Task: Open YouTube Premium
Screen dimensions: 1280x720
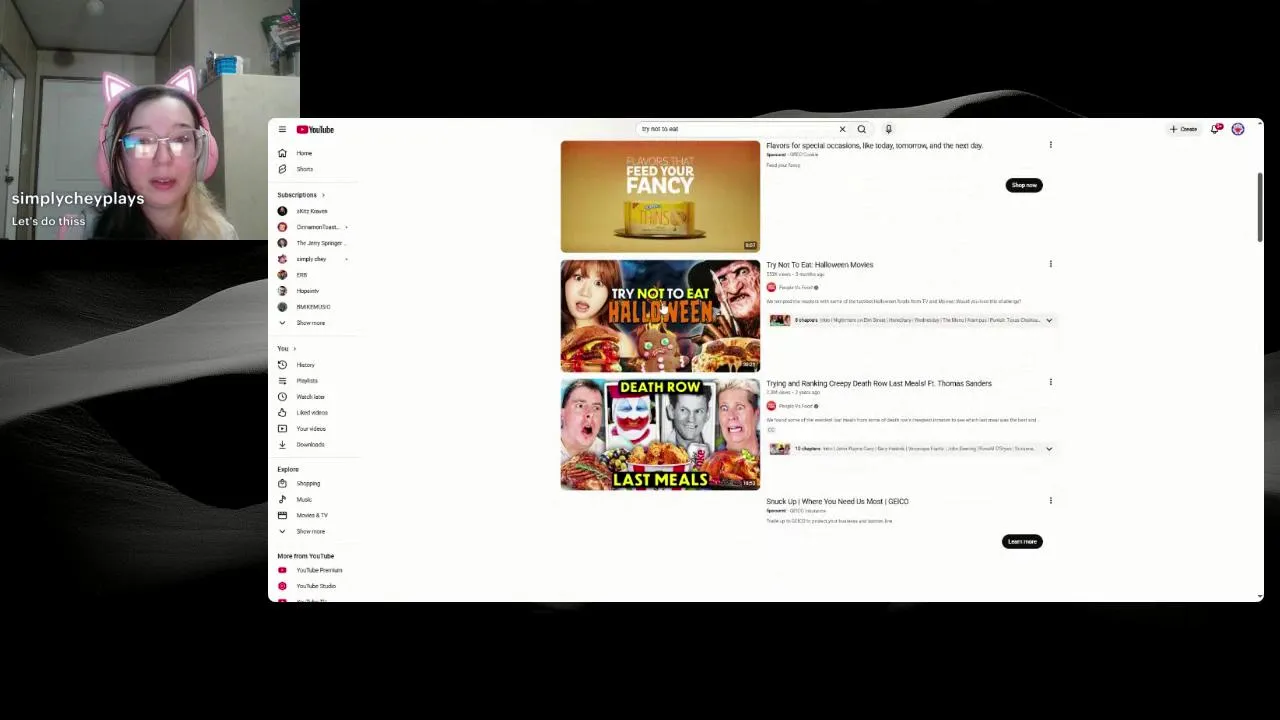Action: click(x=318, y=570)
